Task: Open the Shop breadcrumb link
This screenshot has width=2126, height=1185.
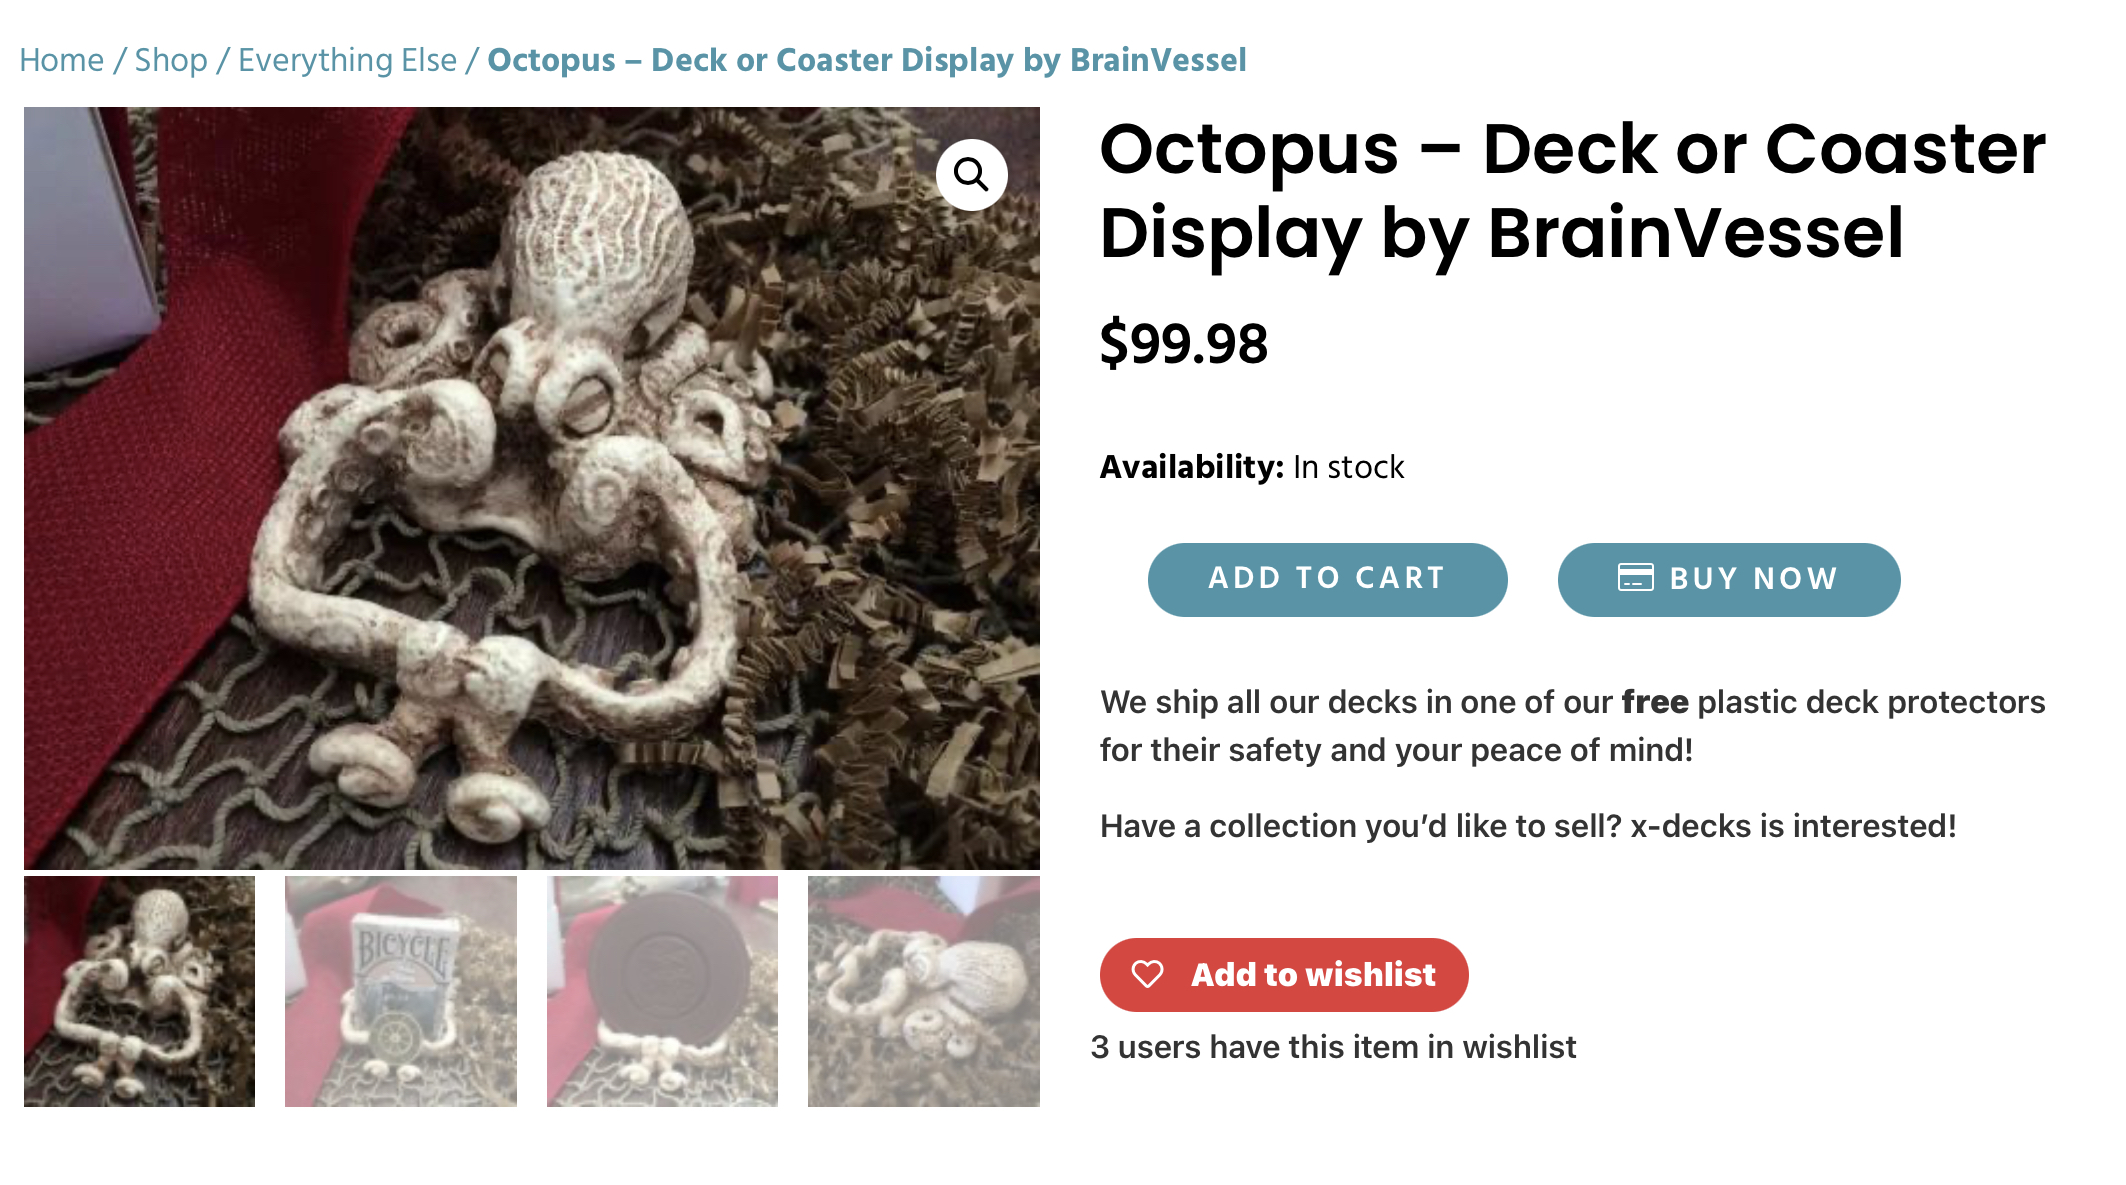Action: pyautogui.click(x=171, y=60)
